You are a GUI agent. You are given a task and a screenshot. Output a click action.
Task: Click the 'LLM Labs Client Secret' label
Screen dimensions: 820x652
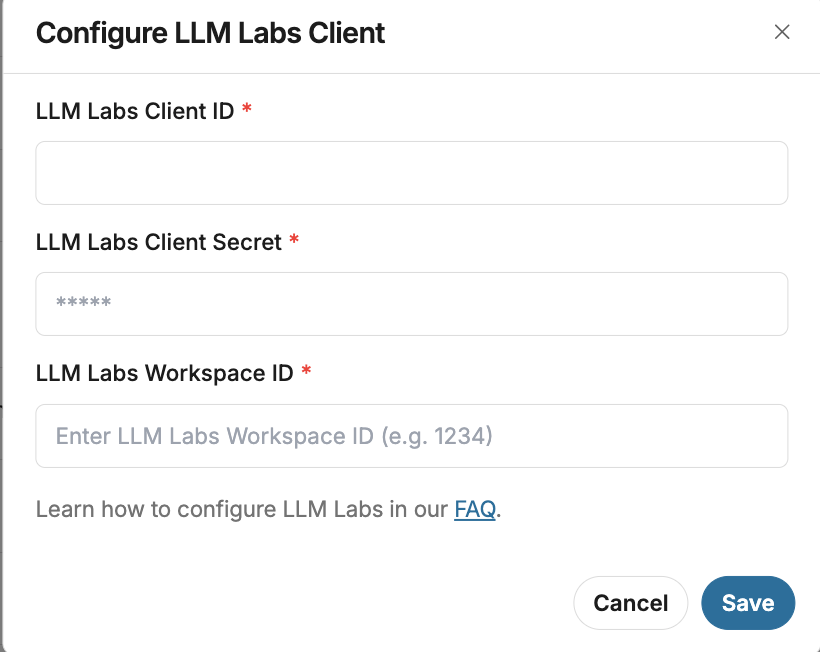click(x=159, y=242)
